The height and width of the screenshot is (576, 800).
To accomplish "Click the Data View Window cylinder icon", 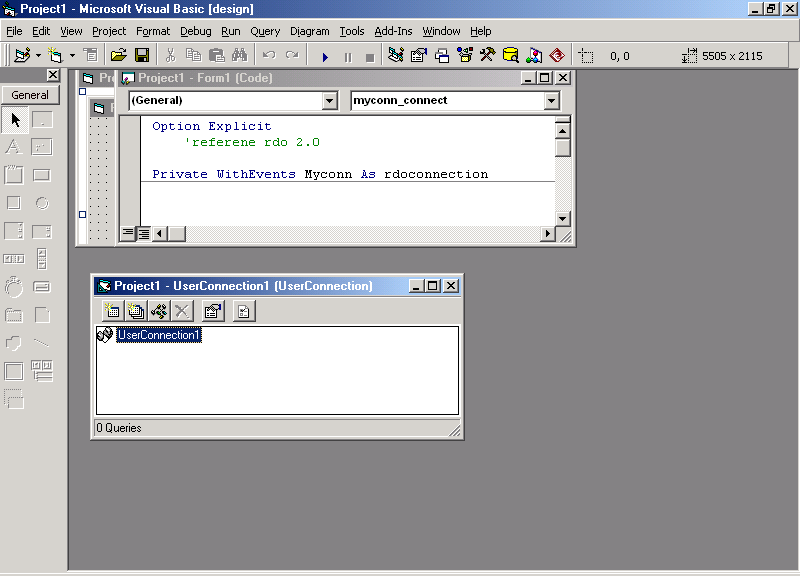I will coord(510,56).
